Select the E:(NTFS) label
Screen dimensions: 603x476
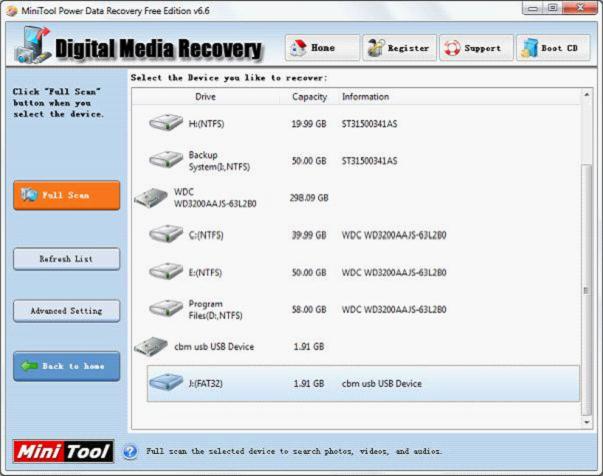pyautogui.click(x=205, y=273)
